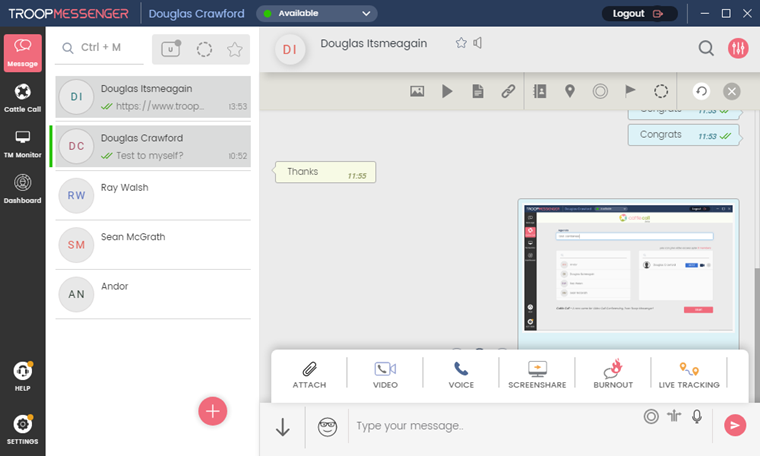Viewport: 760px width, 456px height.
Task: Click the chat vertical scrollbar
Action: (x=757, y=334)
